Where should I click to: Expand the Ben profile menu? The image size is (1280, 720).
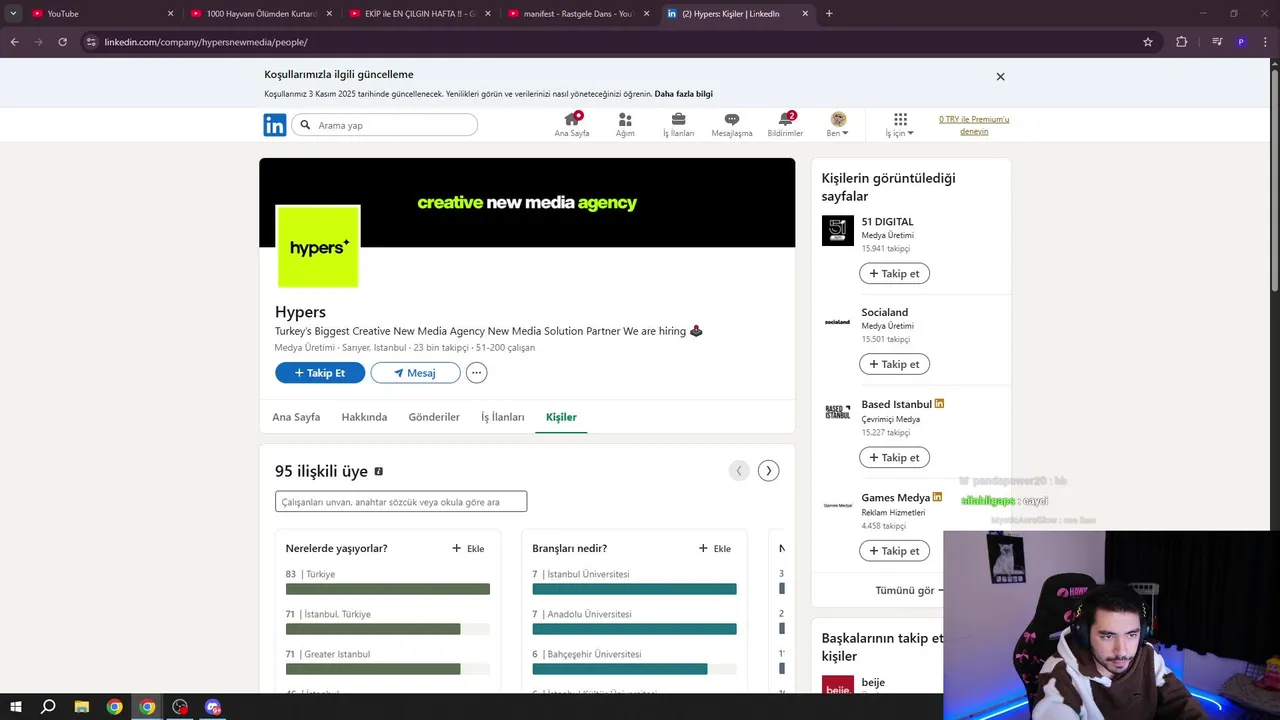pyautogui.click(x=838, y=125)
